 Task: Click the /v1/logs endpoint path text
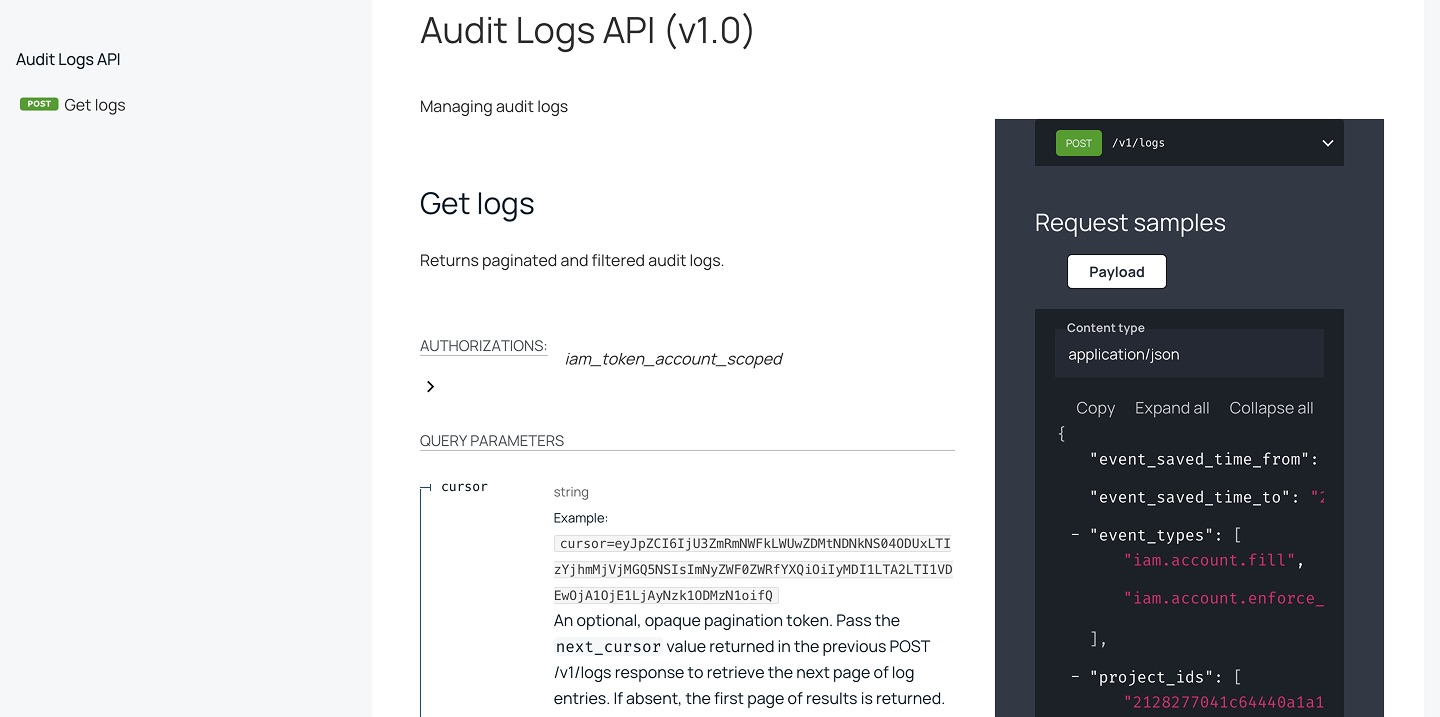[1138, 143]
